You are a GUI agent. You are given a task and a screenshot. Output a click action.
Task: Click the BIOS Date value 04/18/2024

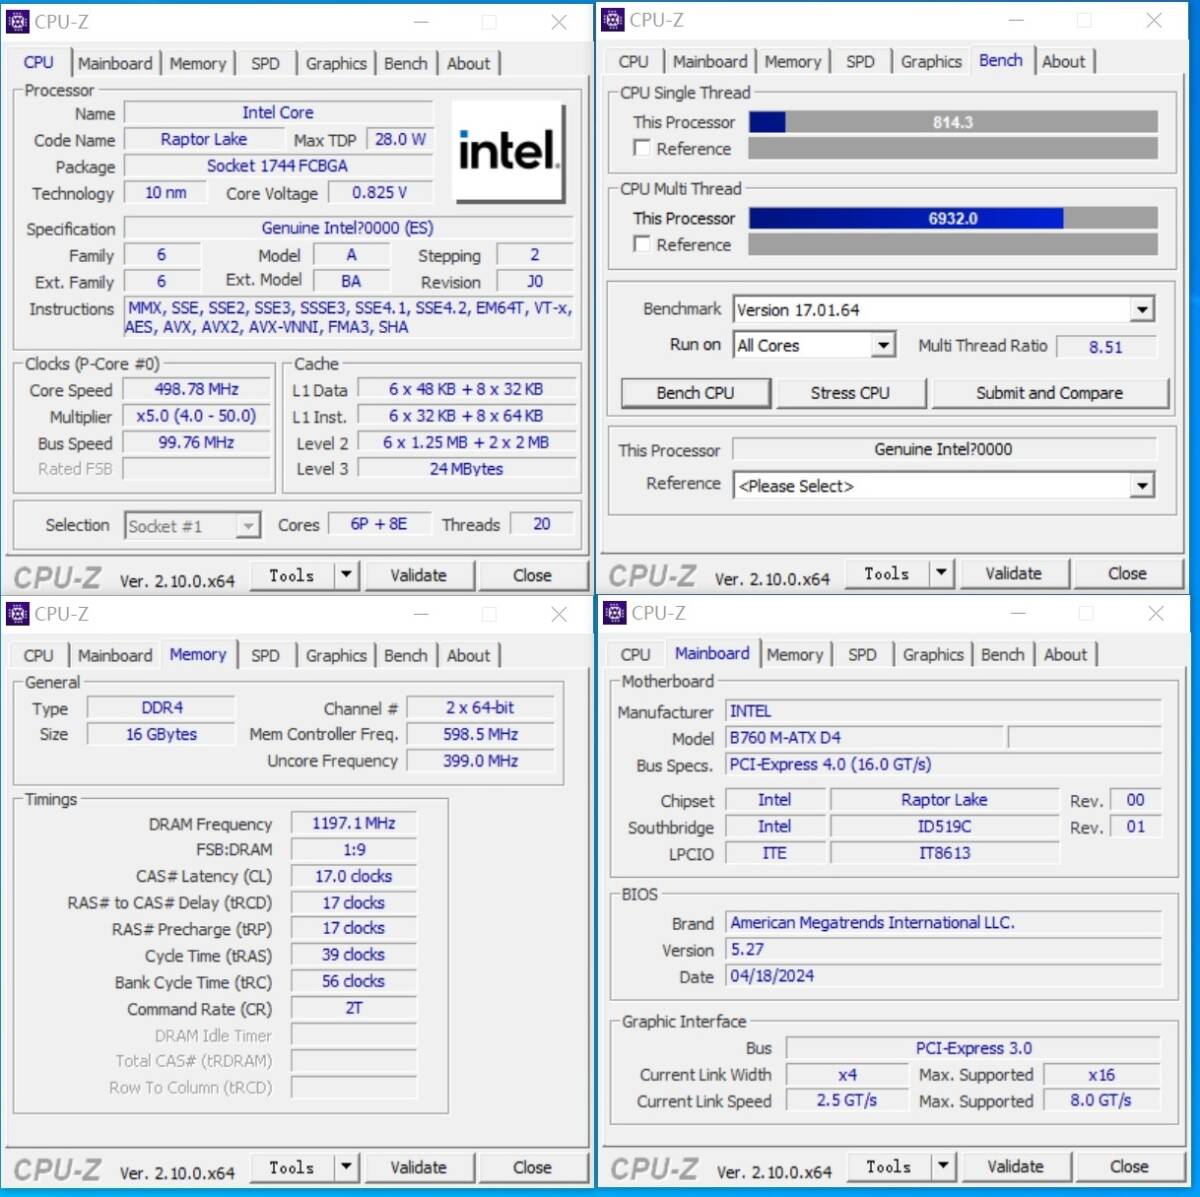944,976
